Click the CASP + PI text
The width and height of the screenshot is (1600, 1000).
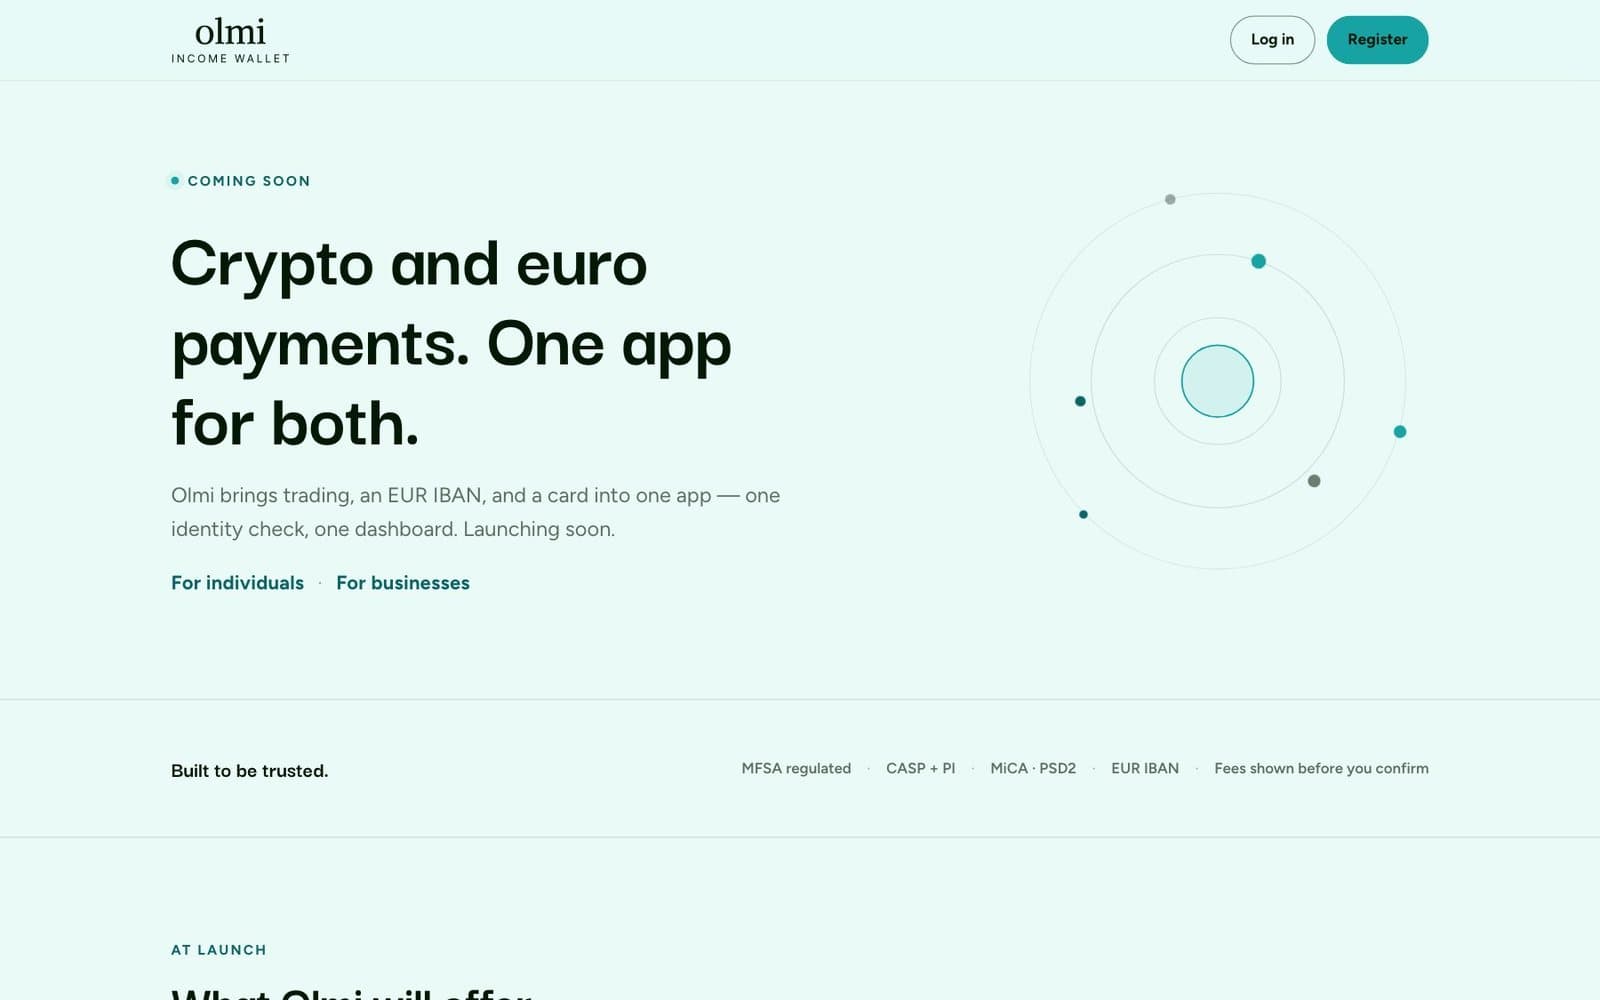tap(921, 768)
